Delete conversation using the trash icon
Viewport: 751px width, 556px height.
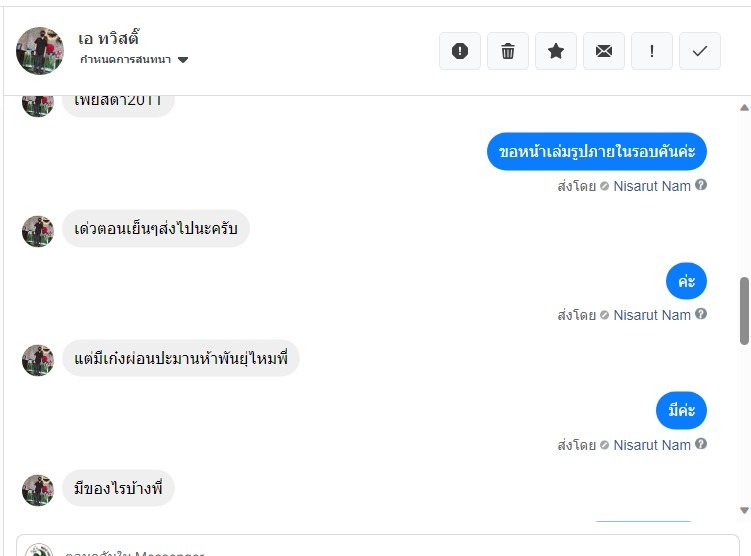click(x=508, y=51)
